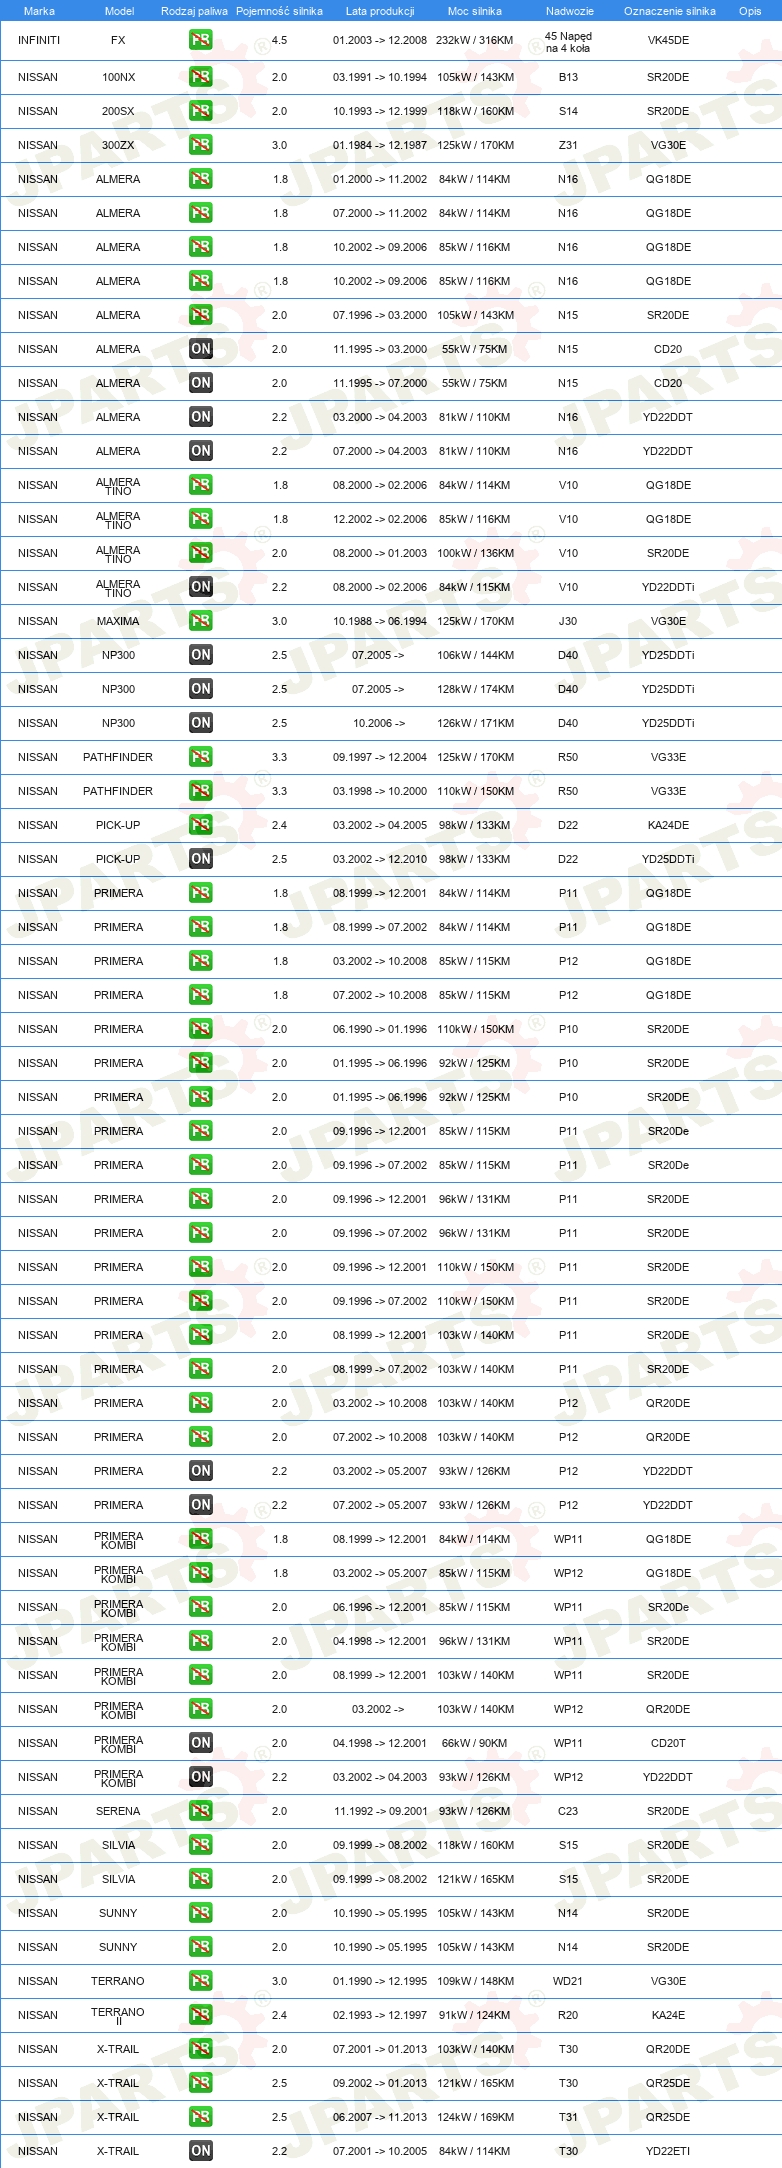Click body code S14
This screenshot has width=782, height=2168.
[568, 111]
